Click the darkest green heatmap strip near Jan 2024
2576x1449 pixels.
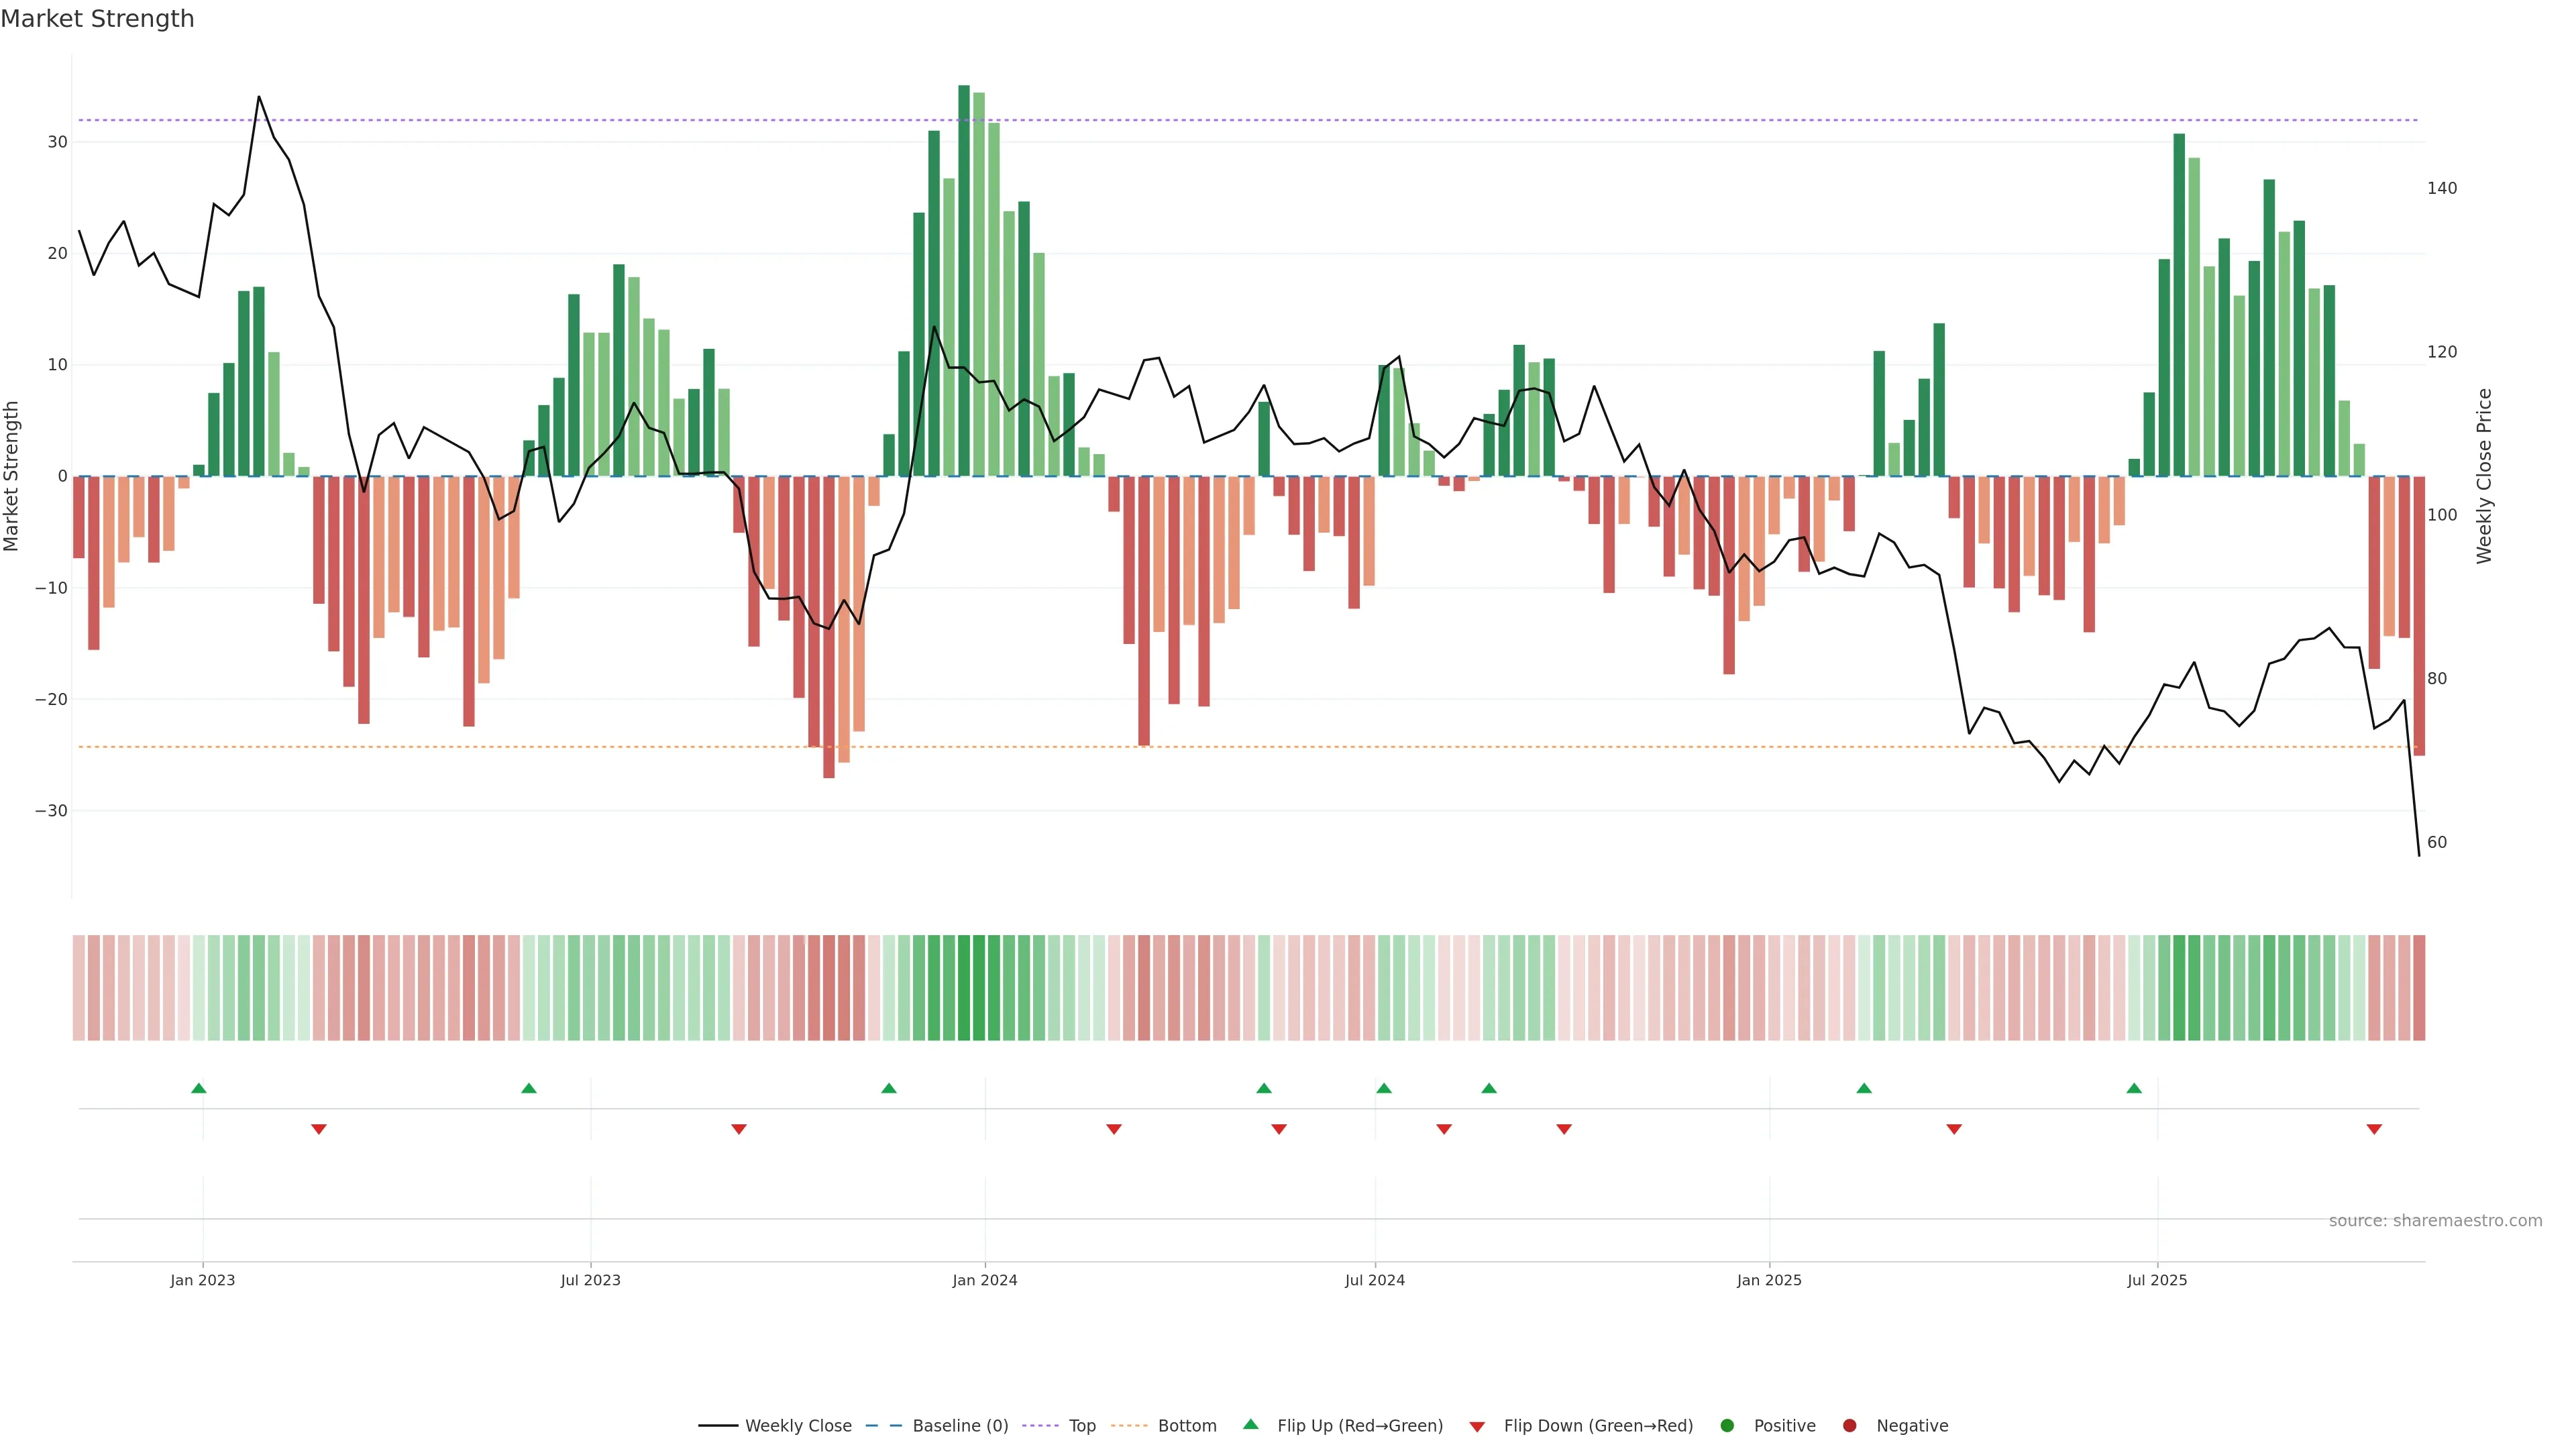tap(964, 987)
